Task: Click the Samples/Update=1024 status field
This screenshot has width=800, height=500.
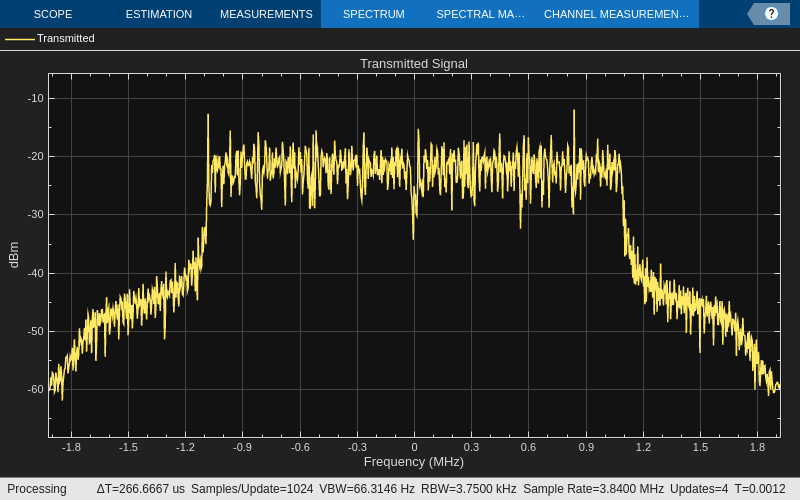Action: tap(252, 489)
